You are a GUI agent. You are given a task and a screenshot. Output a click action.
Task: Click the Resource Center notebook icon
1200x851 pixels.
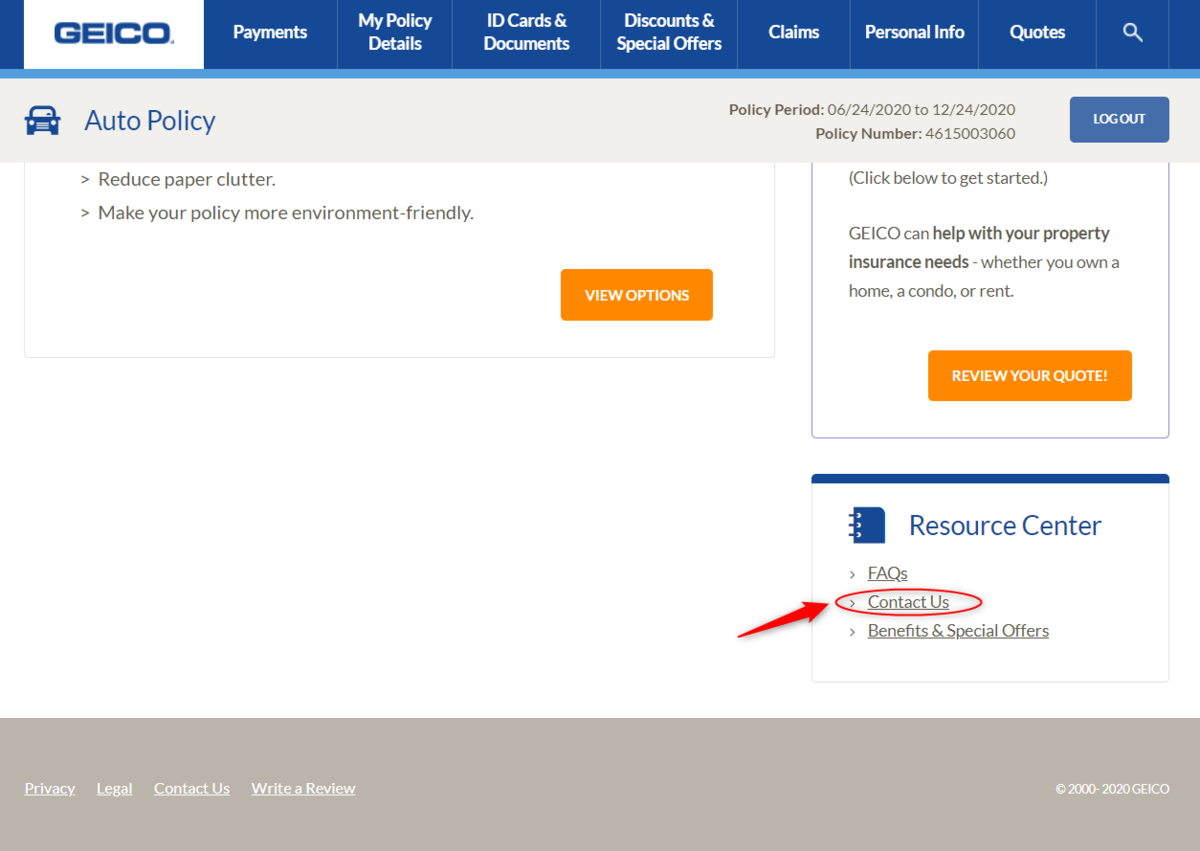pos(867,525)
